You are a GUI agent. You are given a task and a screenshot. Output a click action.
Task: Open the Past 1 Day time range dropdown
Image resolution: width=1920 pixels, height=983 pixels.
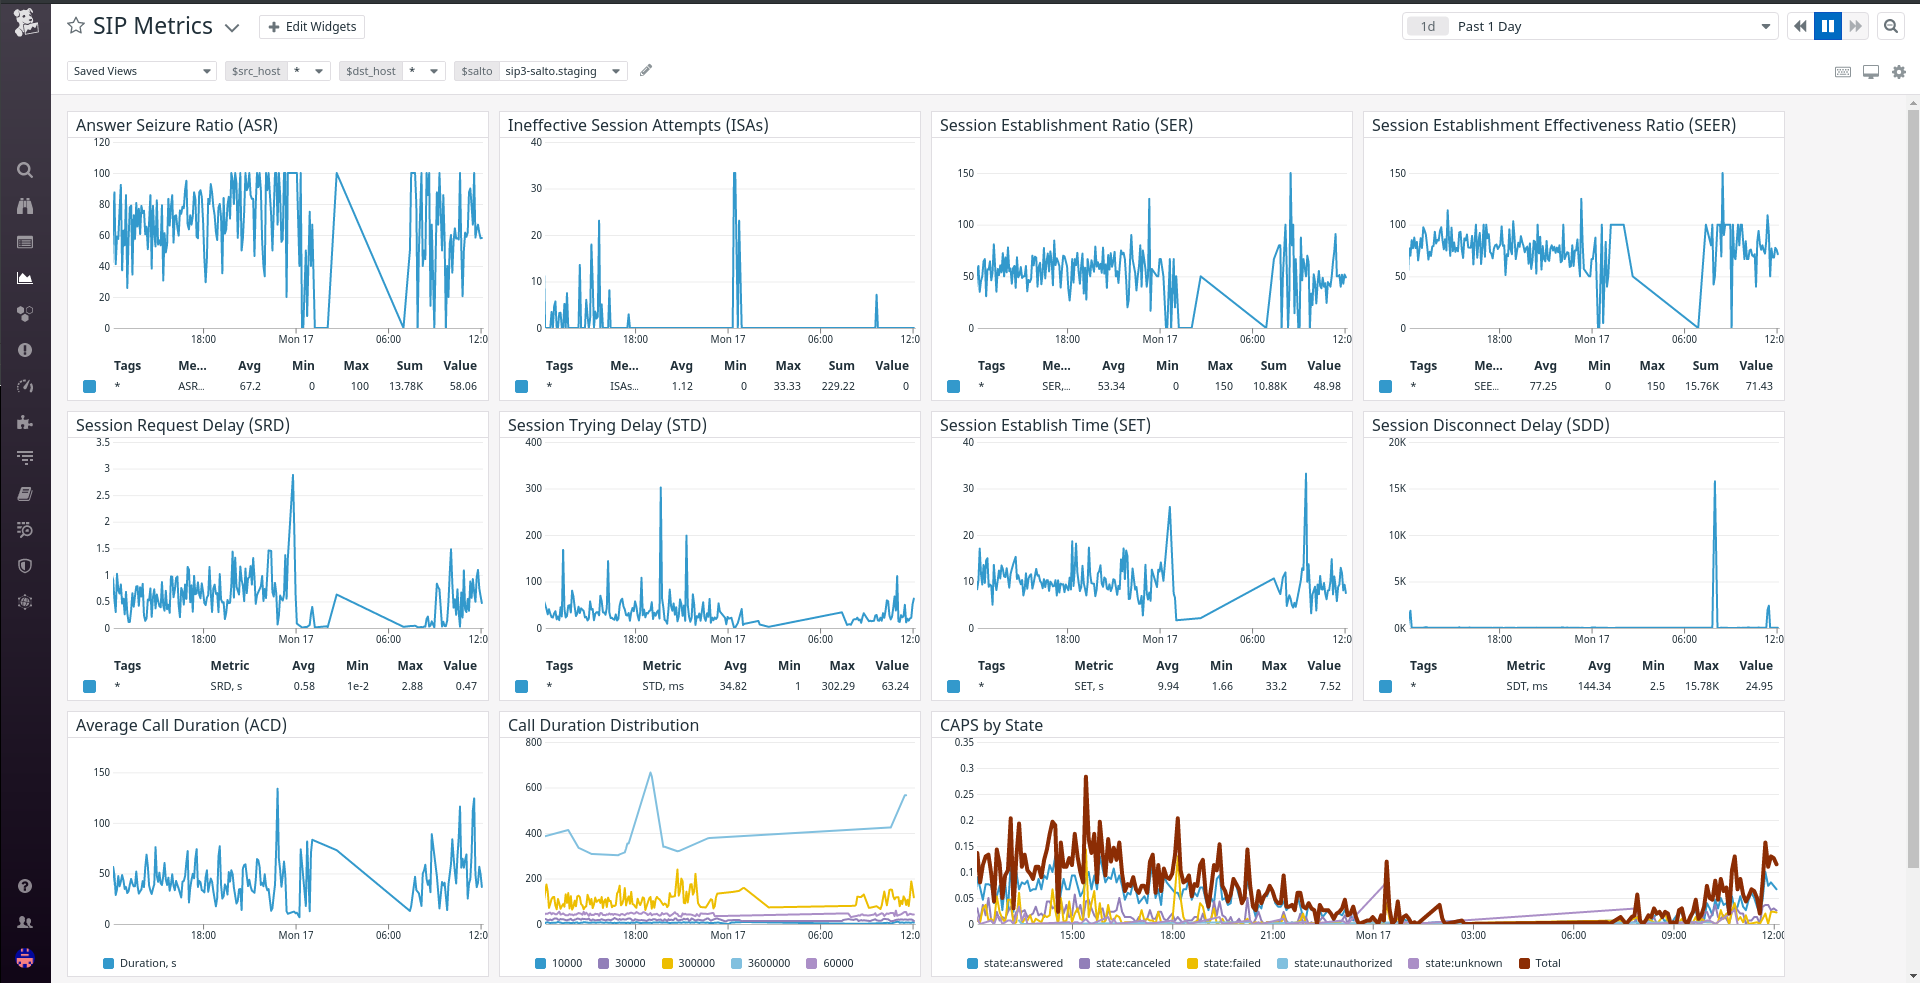click(x=1590, y=26)
